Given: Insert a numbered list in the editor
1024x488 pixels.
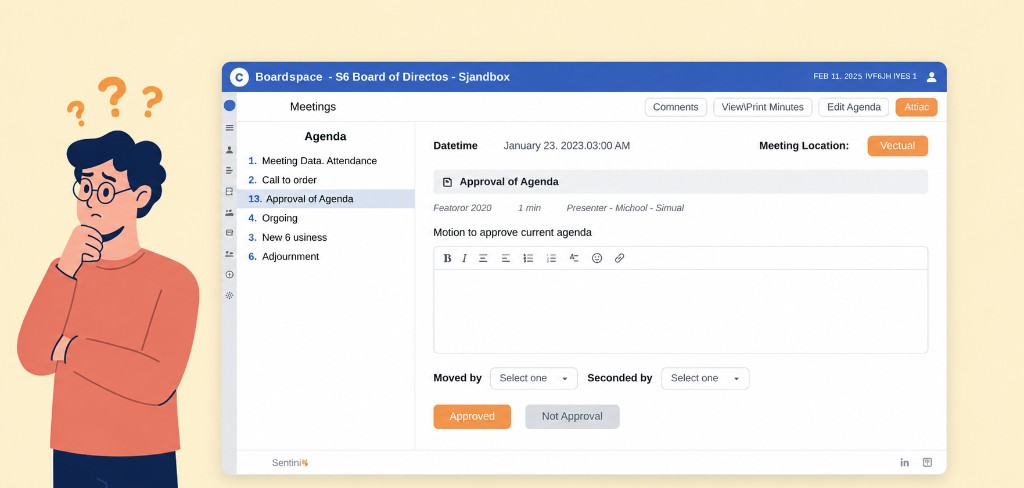Looking at the screenshot, I should (551, 258).
